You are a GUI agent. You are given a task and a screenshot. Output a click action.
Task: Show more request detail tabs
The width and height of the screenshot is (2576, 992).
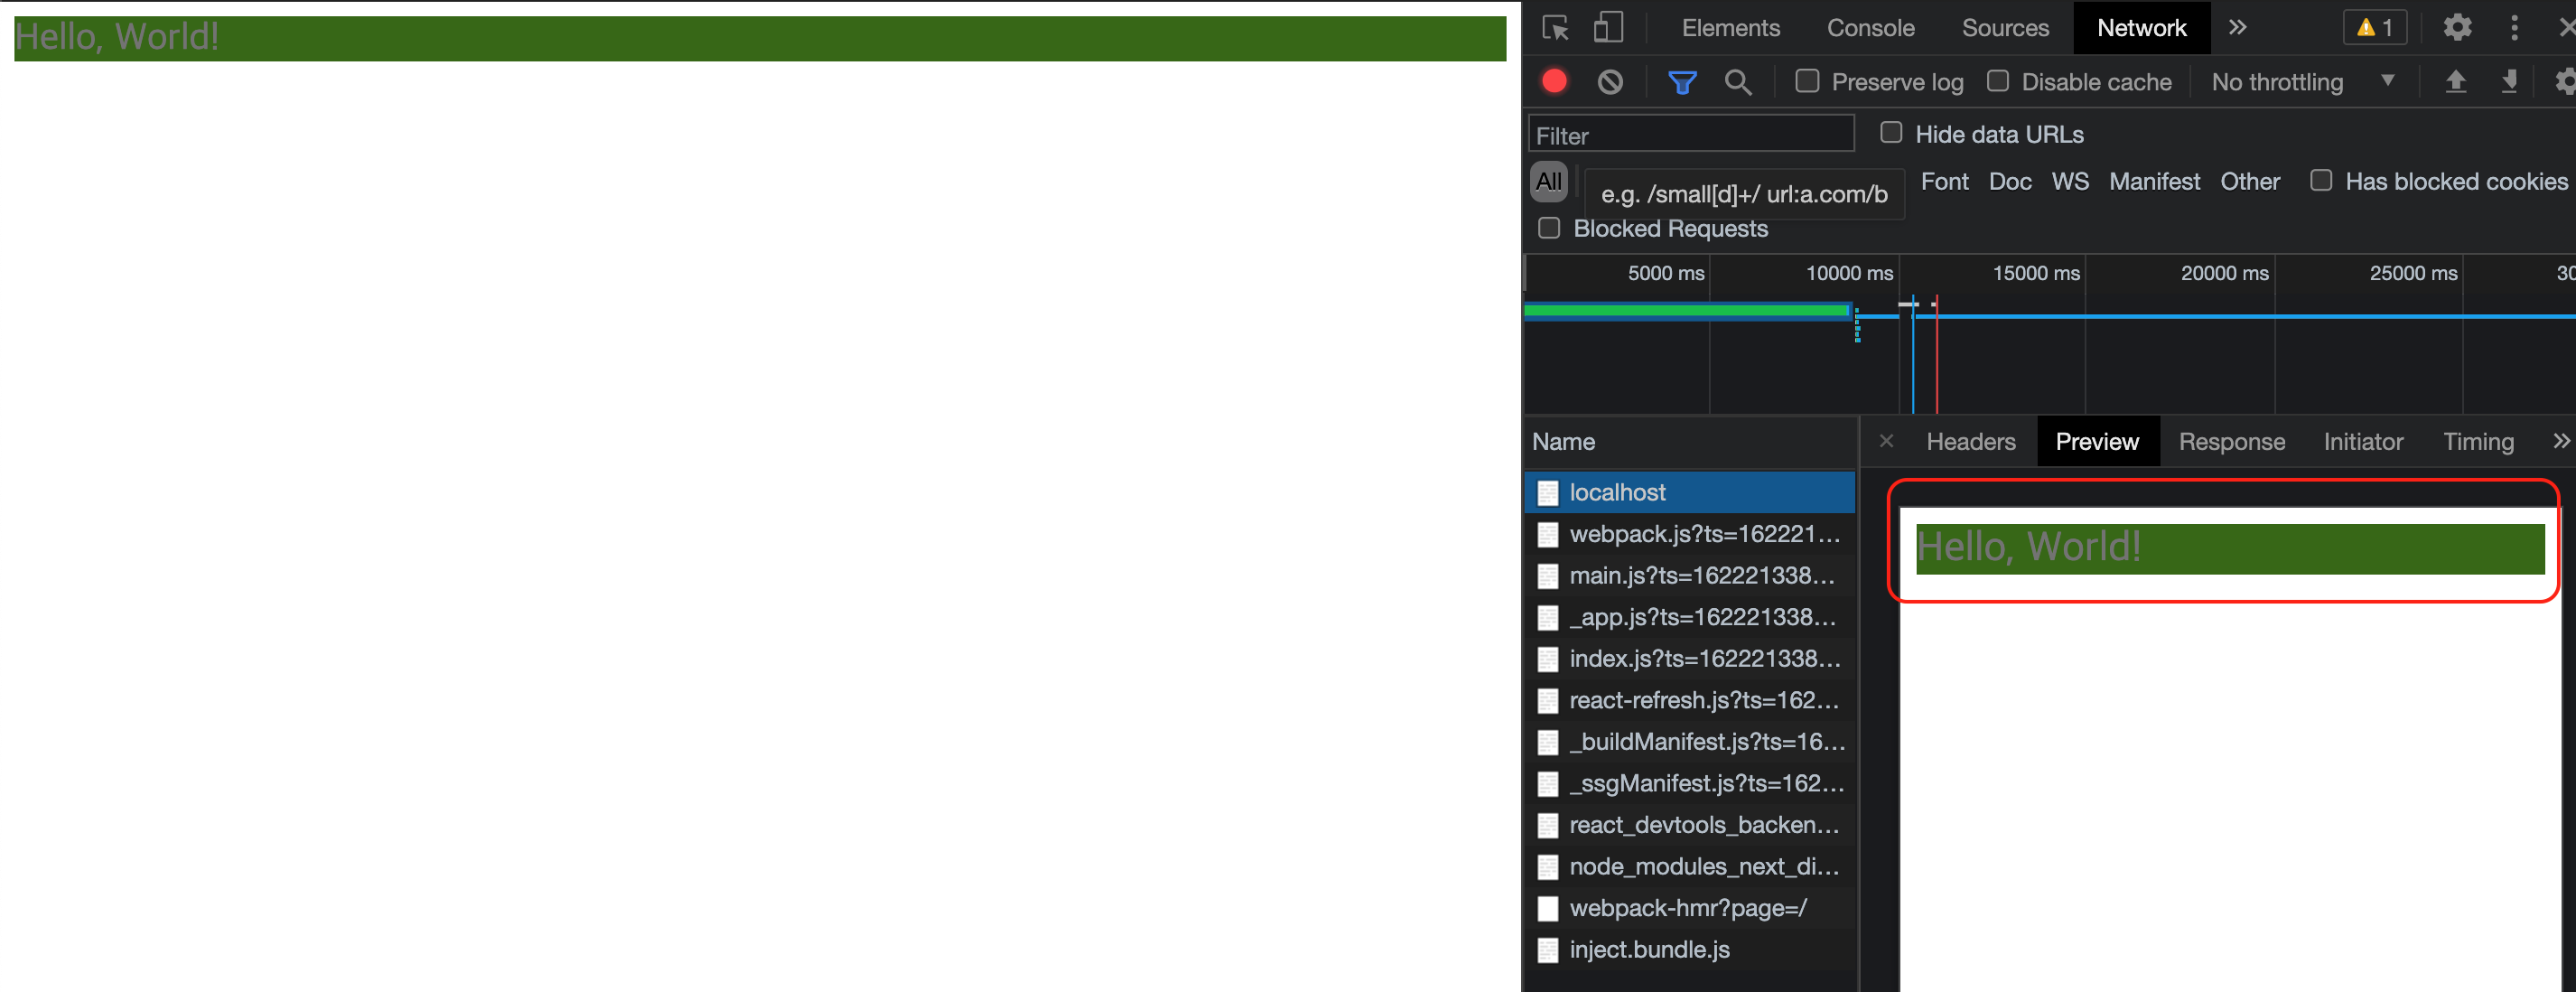pos(2560,441)
